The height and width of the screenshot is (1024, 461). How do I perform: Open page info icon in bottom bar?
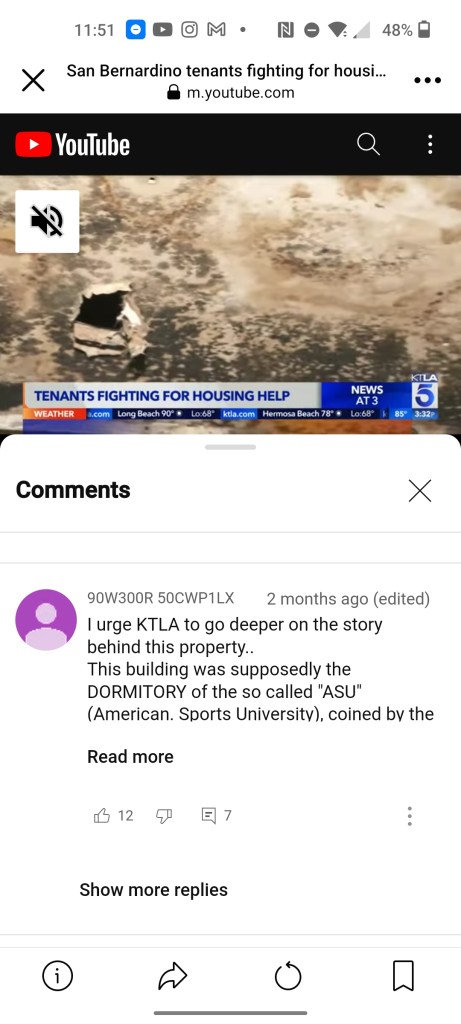click(57, 976)
